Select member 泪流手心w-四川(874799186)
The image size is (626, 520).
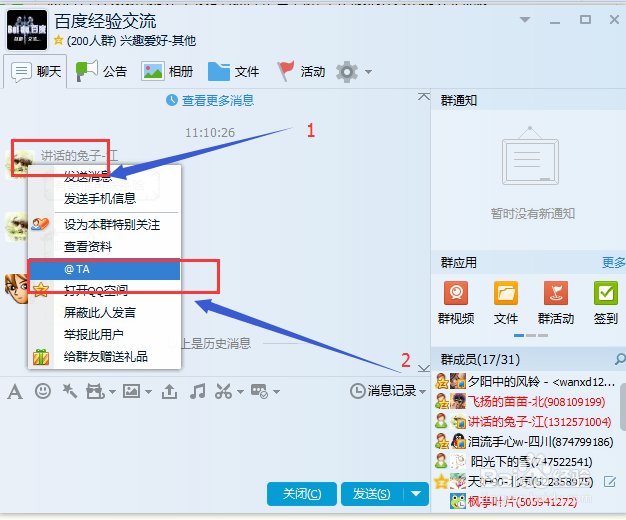pos(525,441)
